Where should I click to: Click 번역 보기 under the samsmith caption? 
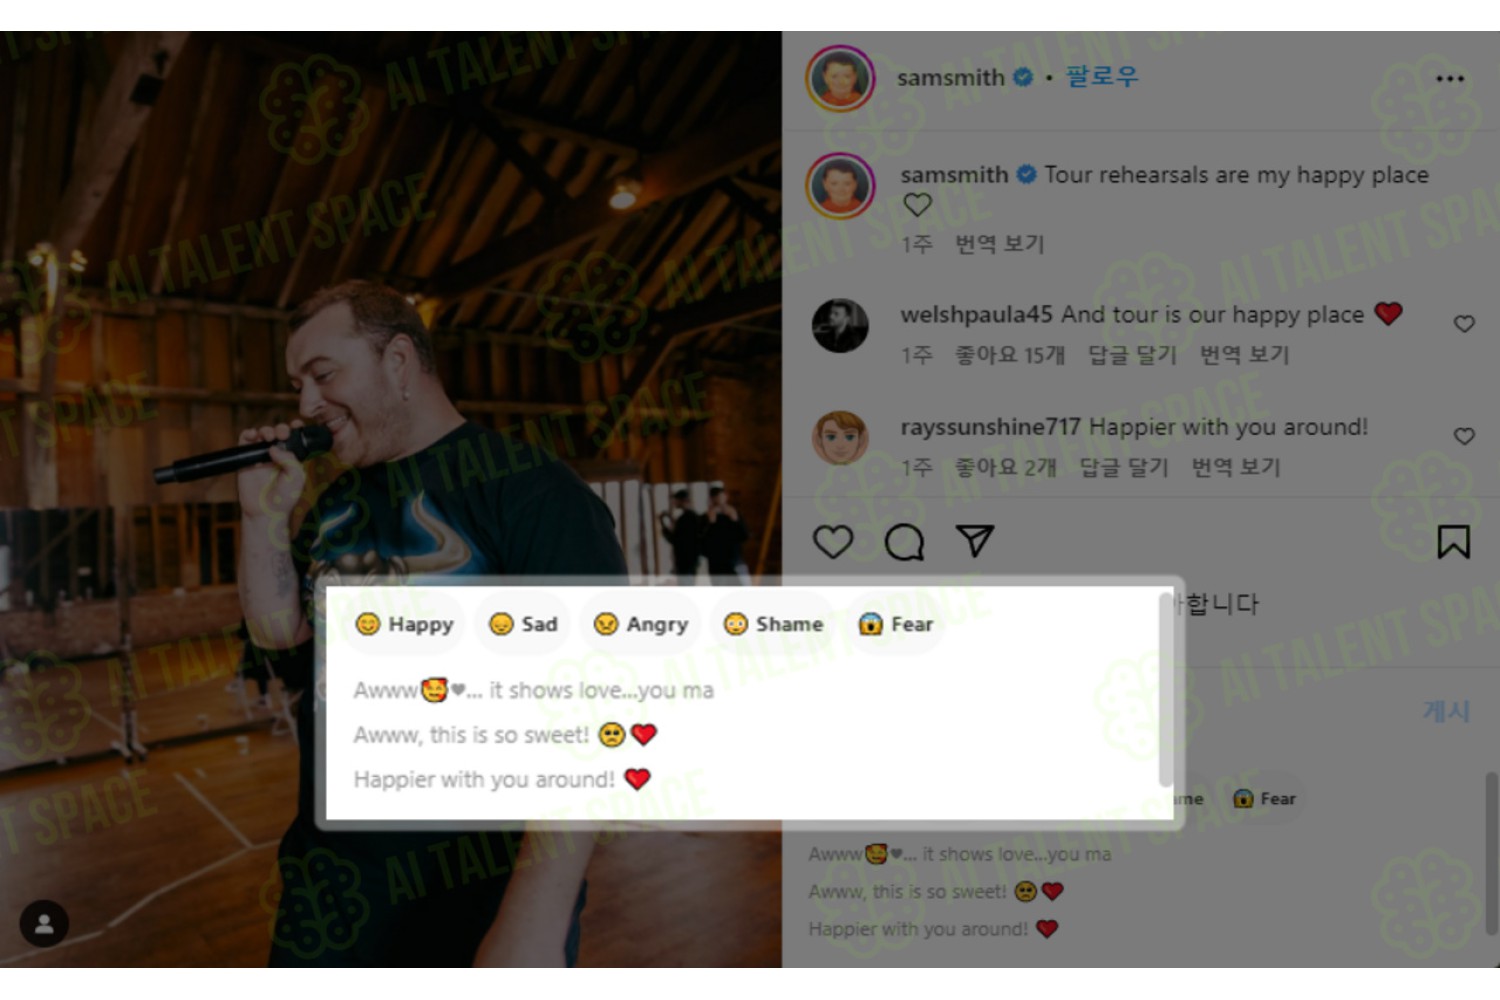(999, 244)
